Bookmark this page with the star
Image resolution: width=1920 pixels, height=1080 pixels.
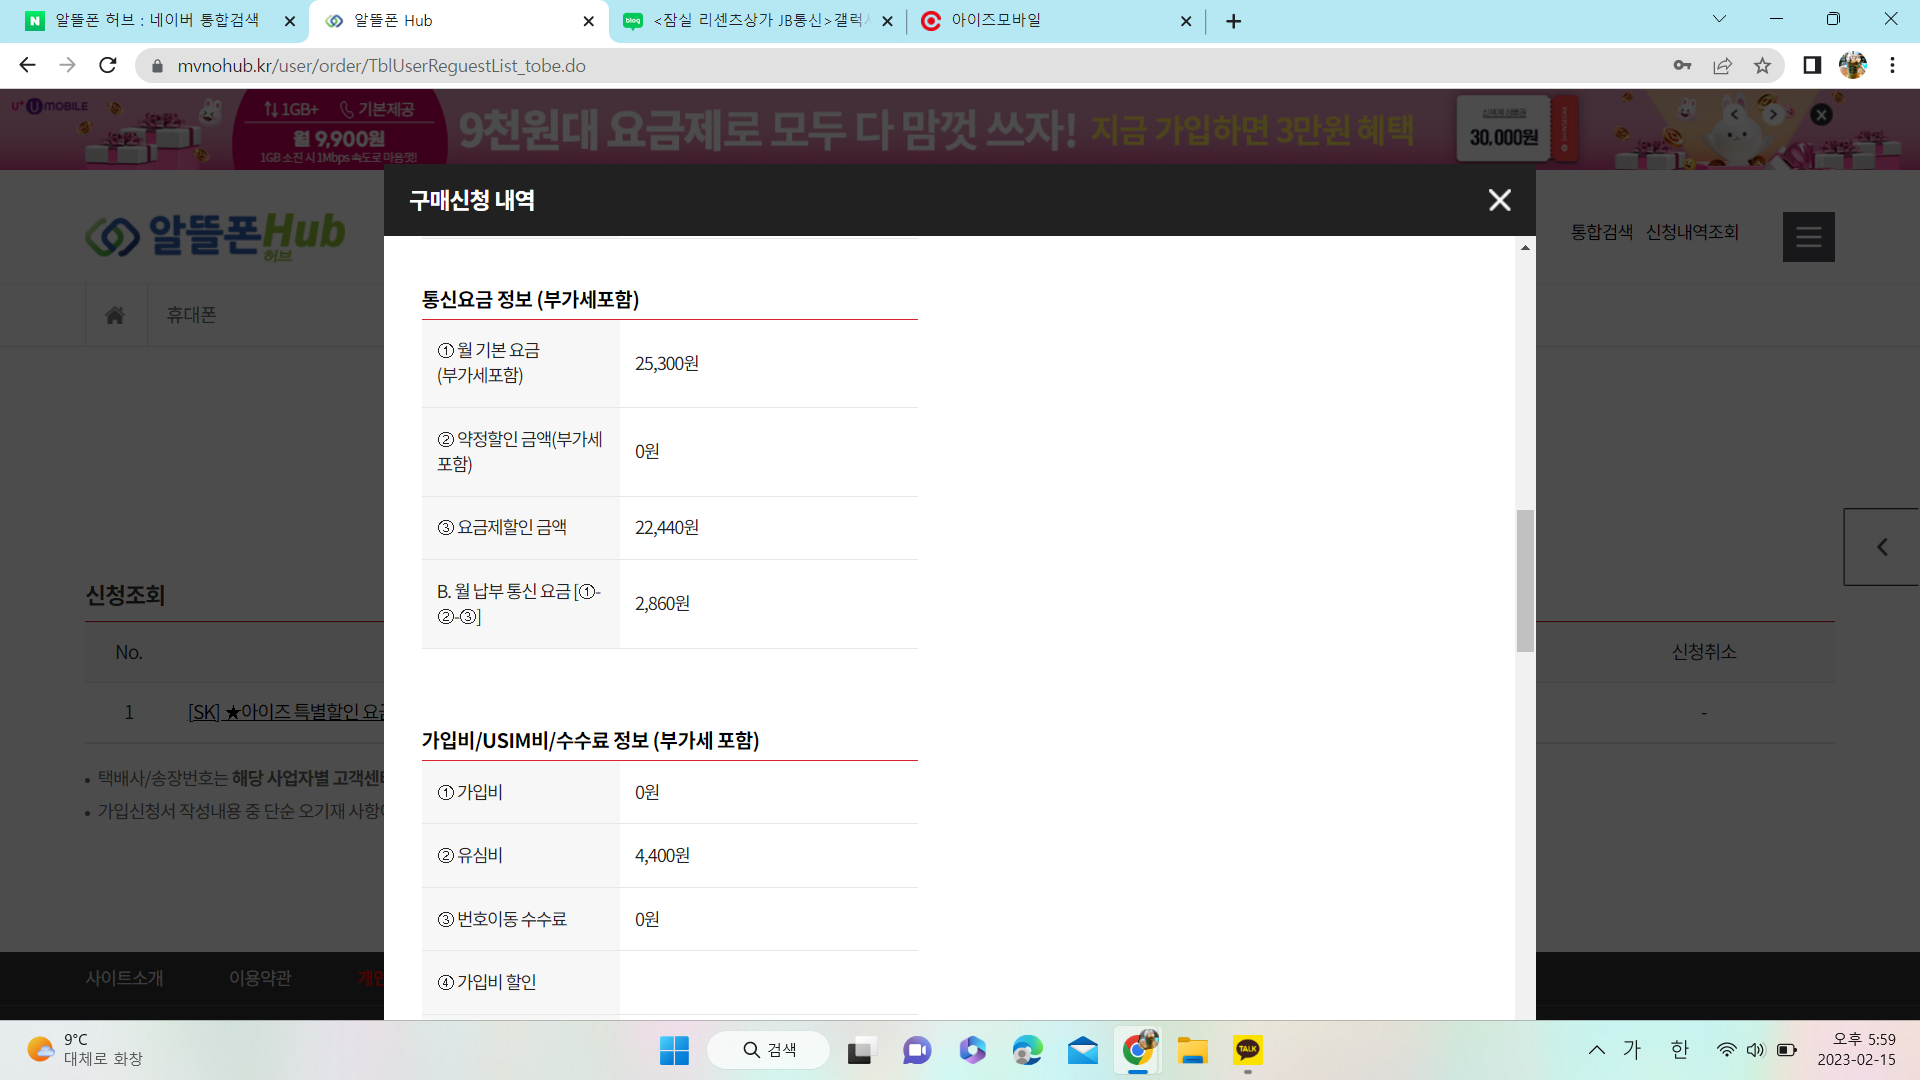pos(1762,65)
